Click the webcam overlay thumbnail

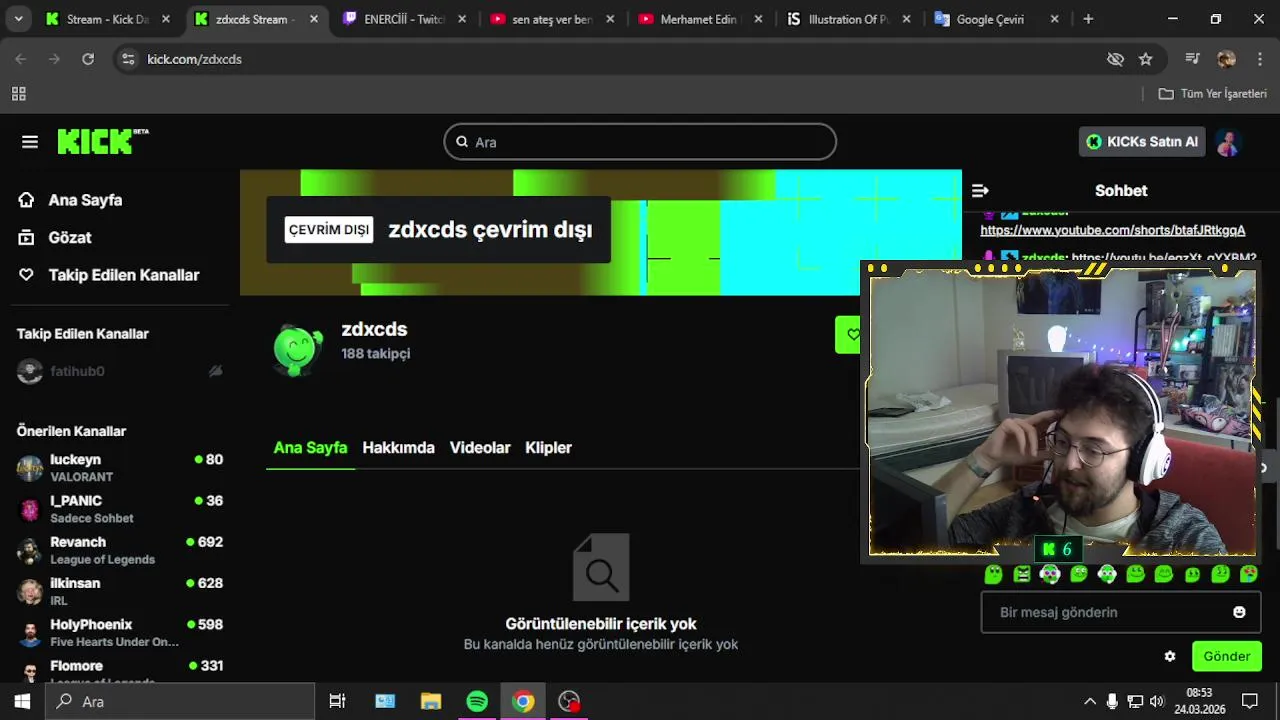pyautogui.click(x=1061, y=412)
